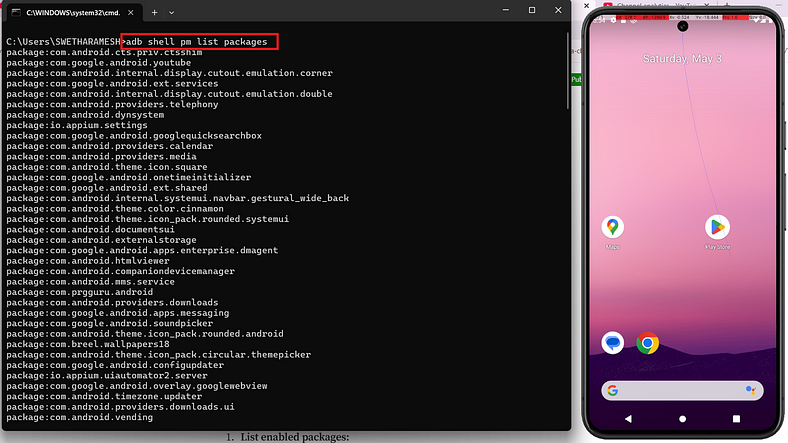Launch Play Store app on emulator
Viewport: 788px width, 443px height.
coord(717,228)
